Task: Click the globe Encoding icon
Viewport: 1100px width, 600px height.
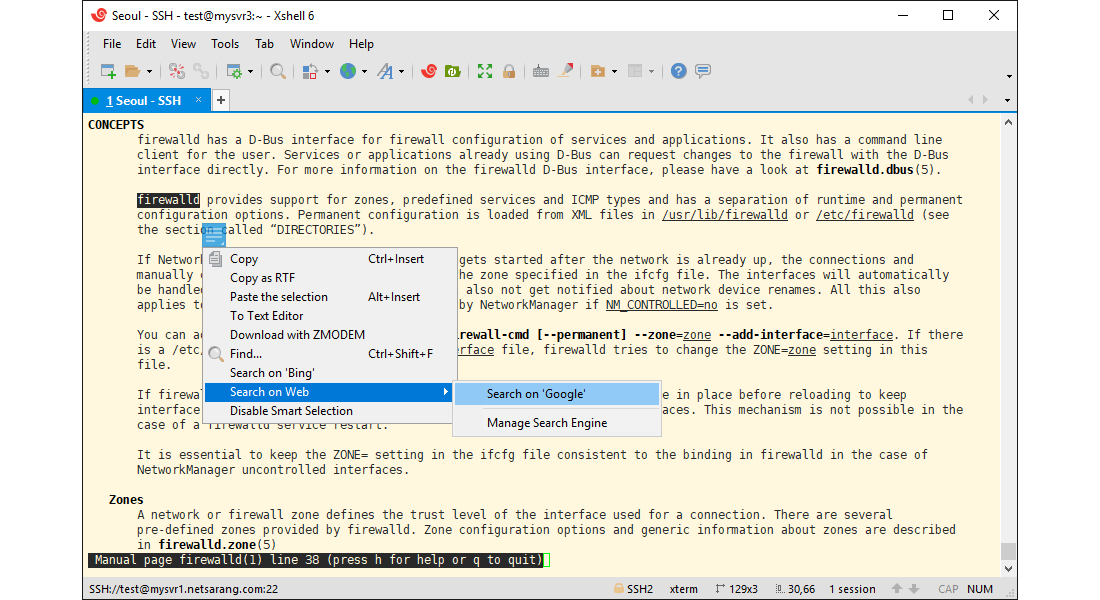Action: (348, 71)
